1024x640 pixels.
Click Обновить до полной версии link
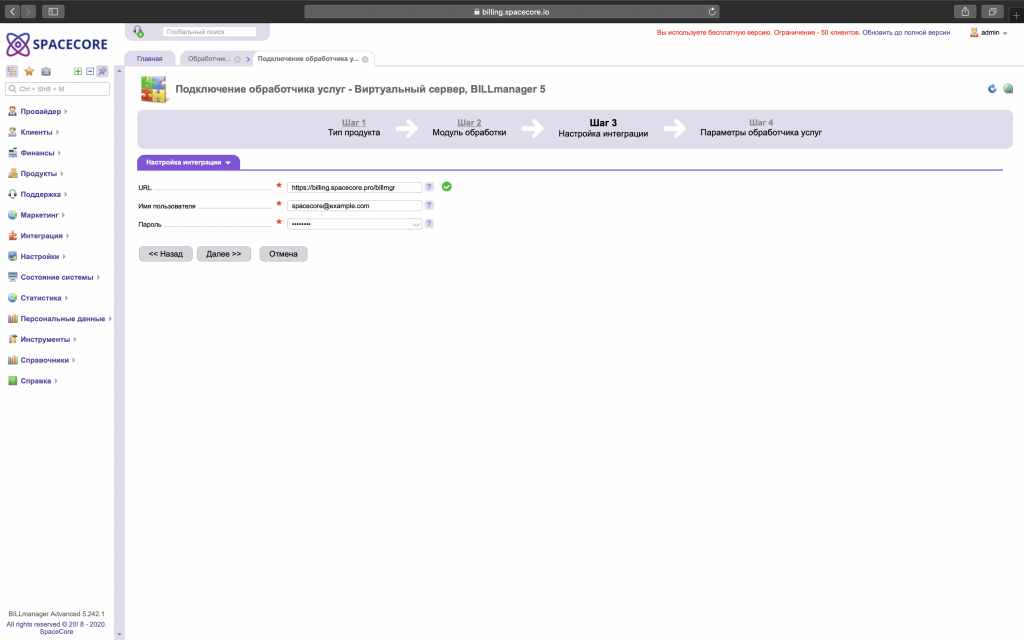[x=906, y=33]
